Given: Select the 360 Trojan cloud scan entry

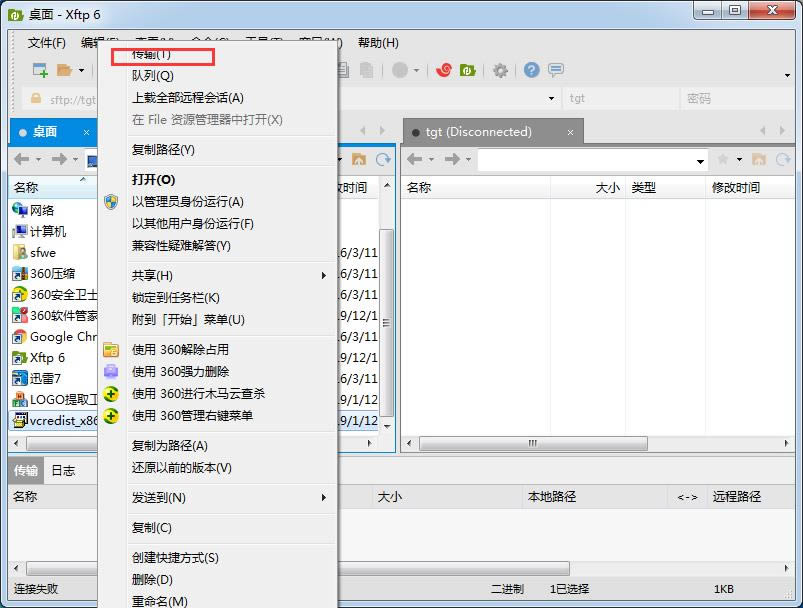Looking at the screenshot, I should tap(198, 394).
